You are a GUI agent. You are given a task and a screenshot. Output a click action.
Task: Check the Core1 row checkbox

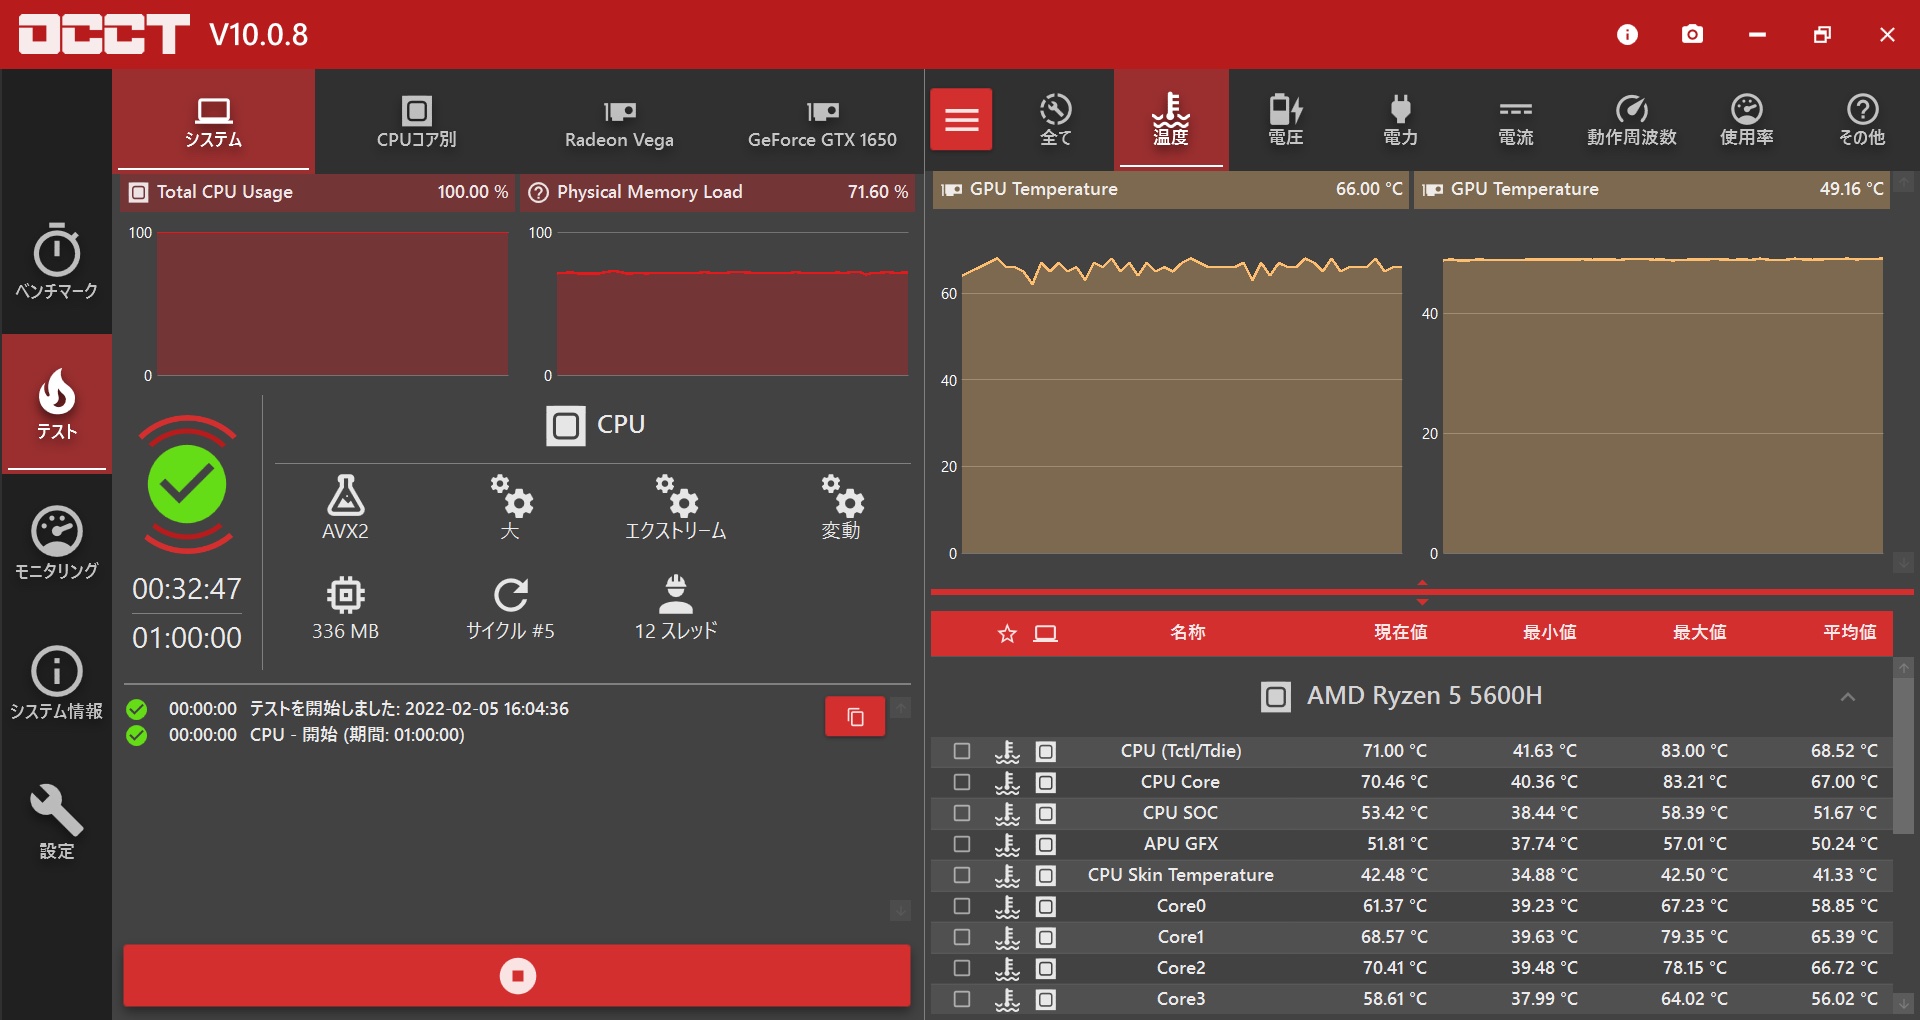962,937
